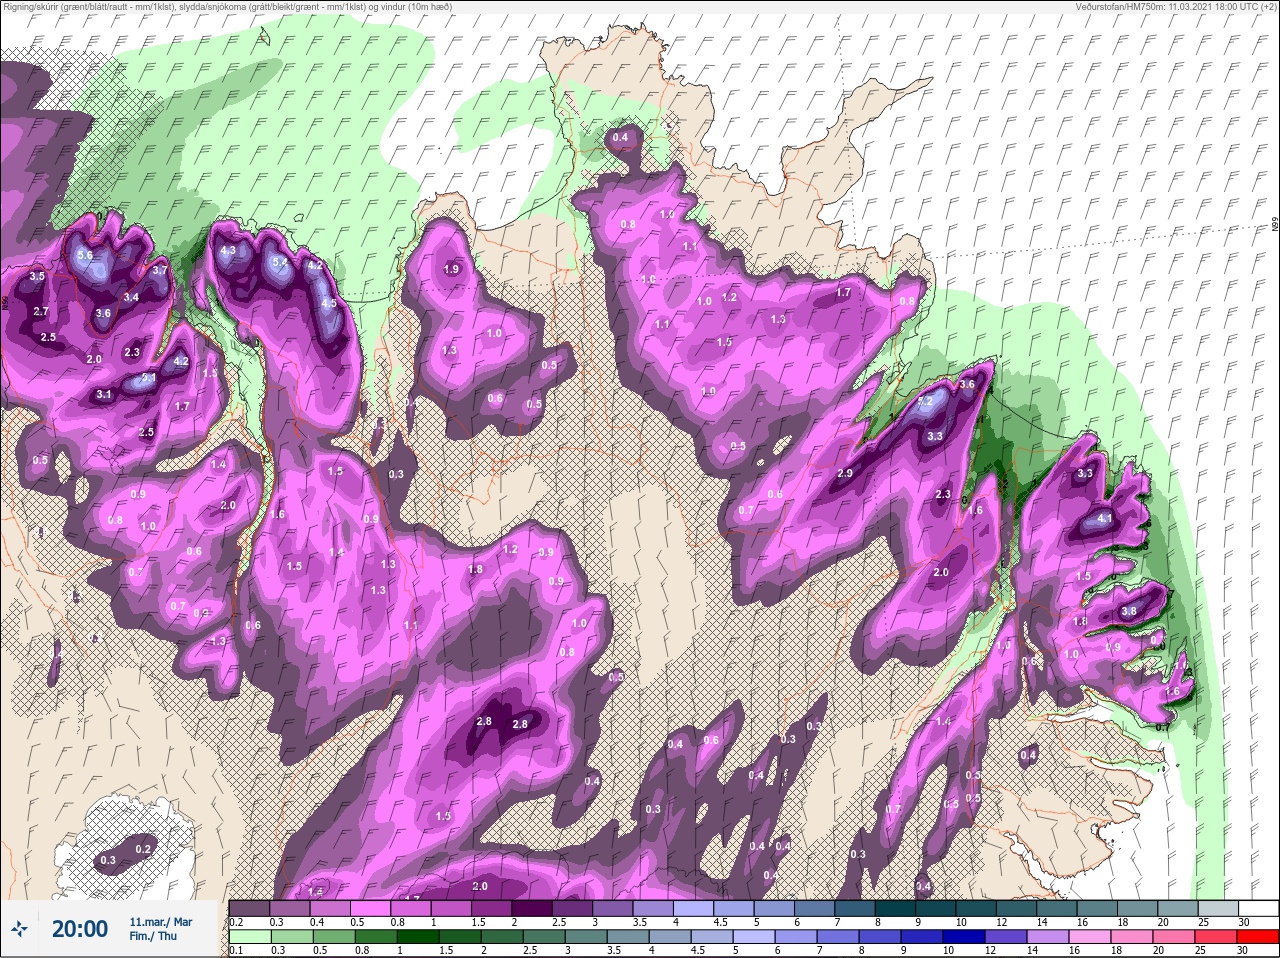The width and height of the screenshot is (1280, 958).
Task: Click the "11.mar./ Mar" date label
Action: (x=160, y=921)
